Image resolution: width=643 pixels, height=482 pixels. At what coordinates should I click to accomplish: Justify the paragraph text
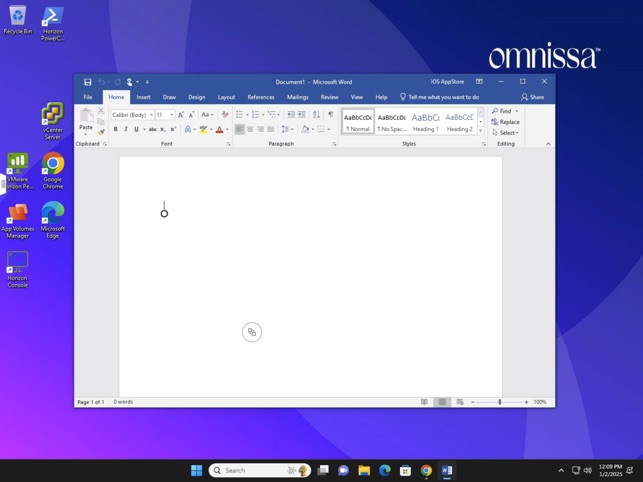click(x=271, y=129)
